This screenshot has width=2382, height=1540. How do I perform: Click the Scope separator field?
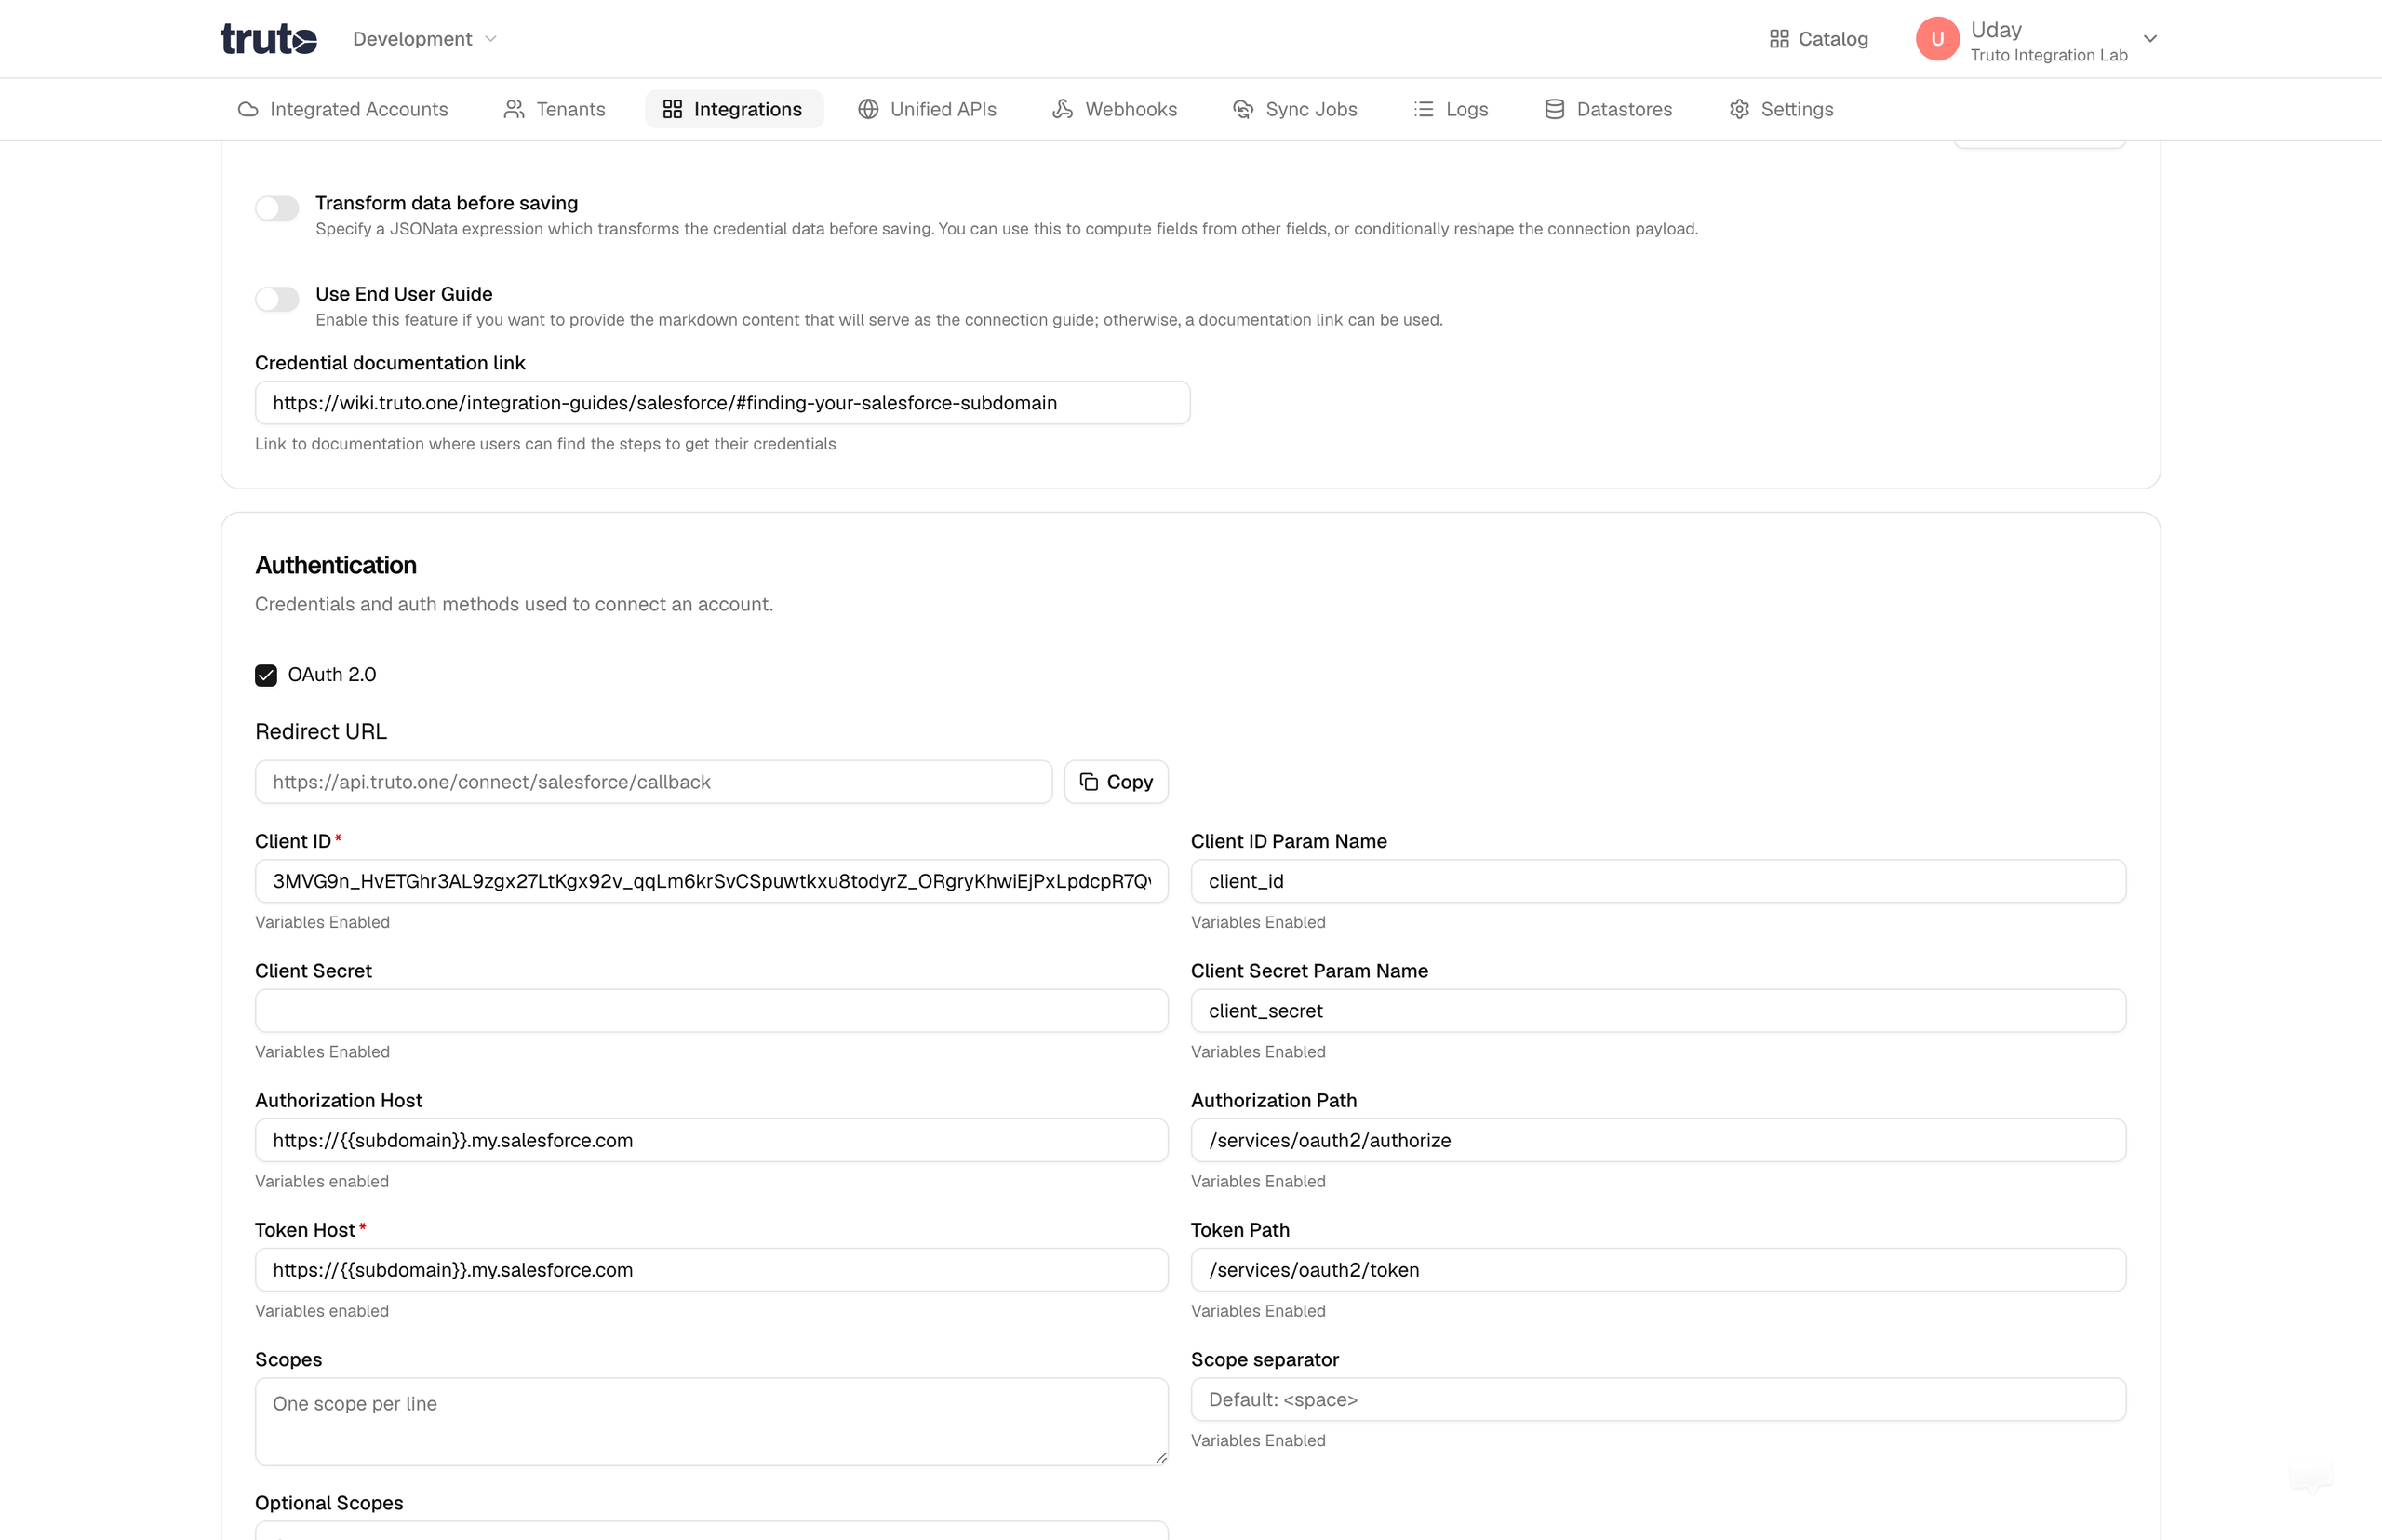pyautogui.click(x=1658, y=1400)
